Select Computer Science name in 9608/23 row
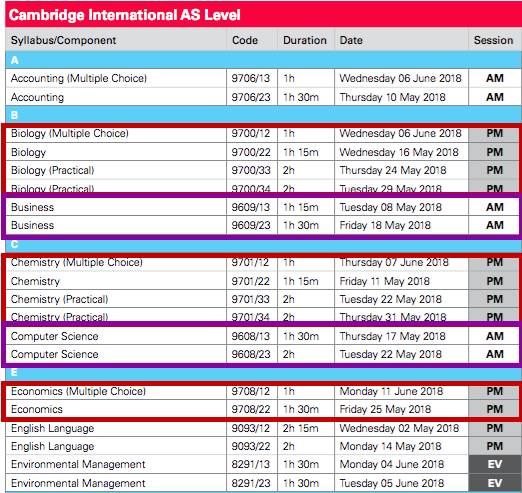 tap(54, 354)
